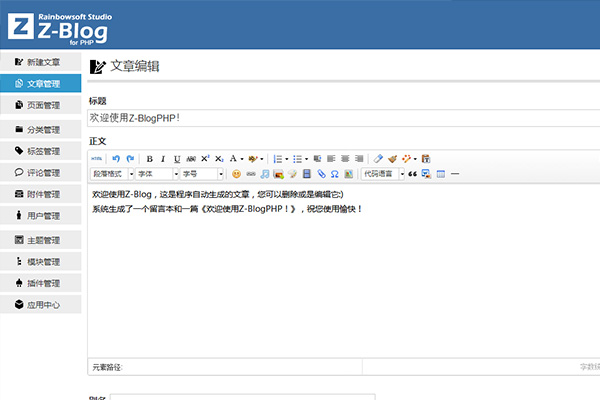Apply italic formatting to text
The width and height of the screenshot is (600, 400).
(x=164, y=158)
